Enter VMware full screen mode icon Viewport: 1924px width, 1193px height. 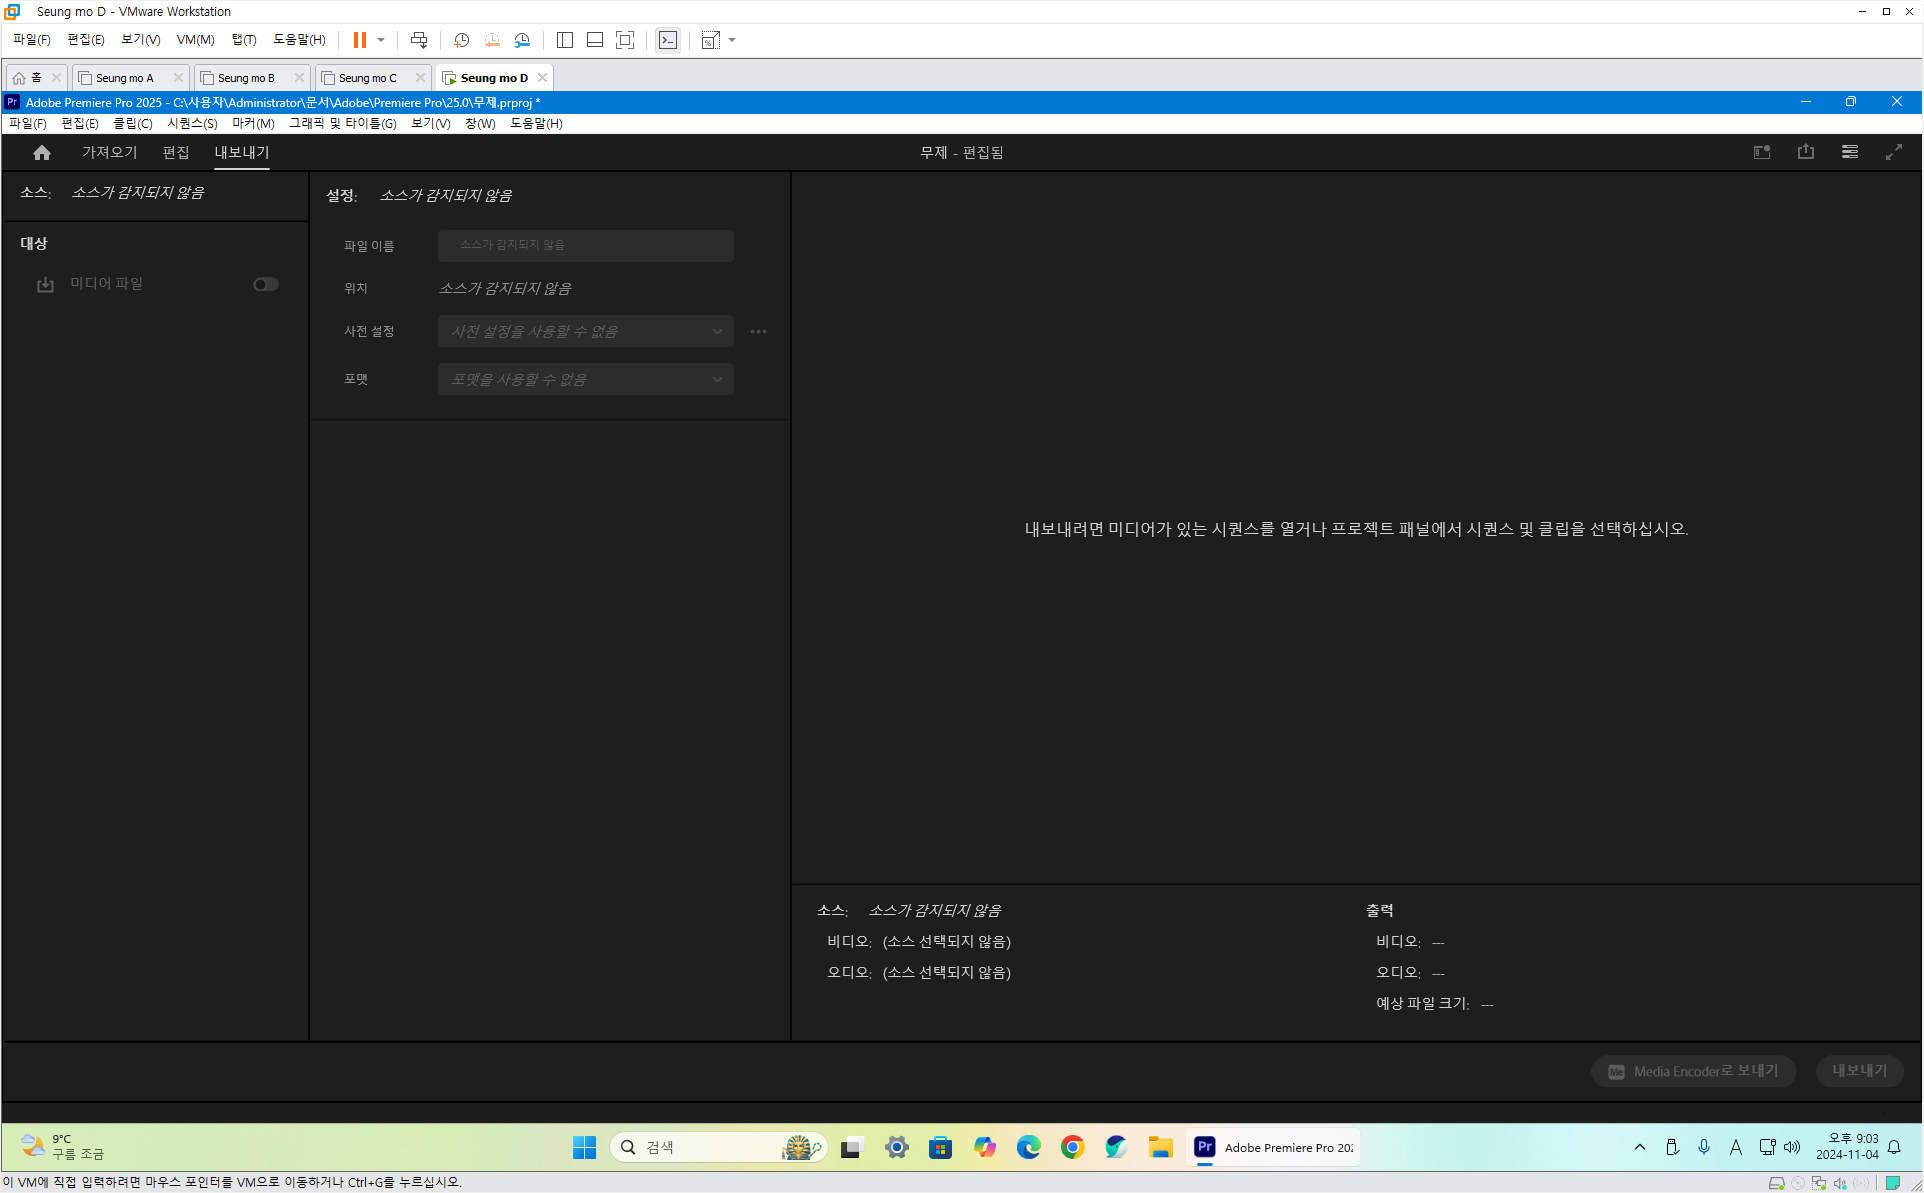tap(625, 40)
